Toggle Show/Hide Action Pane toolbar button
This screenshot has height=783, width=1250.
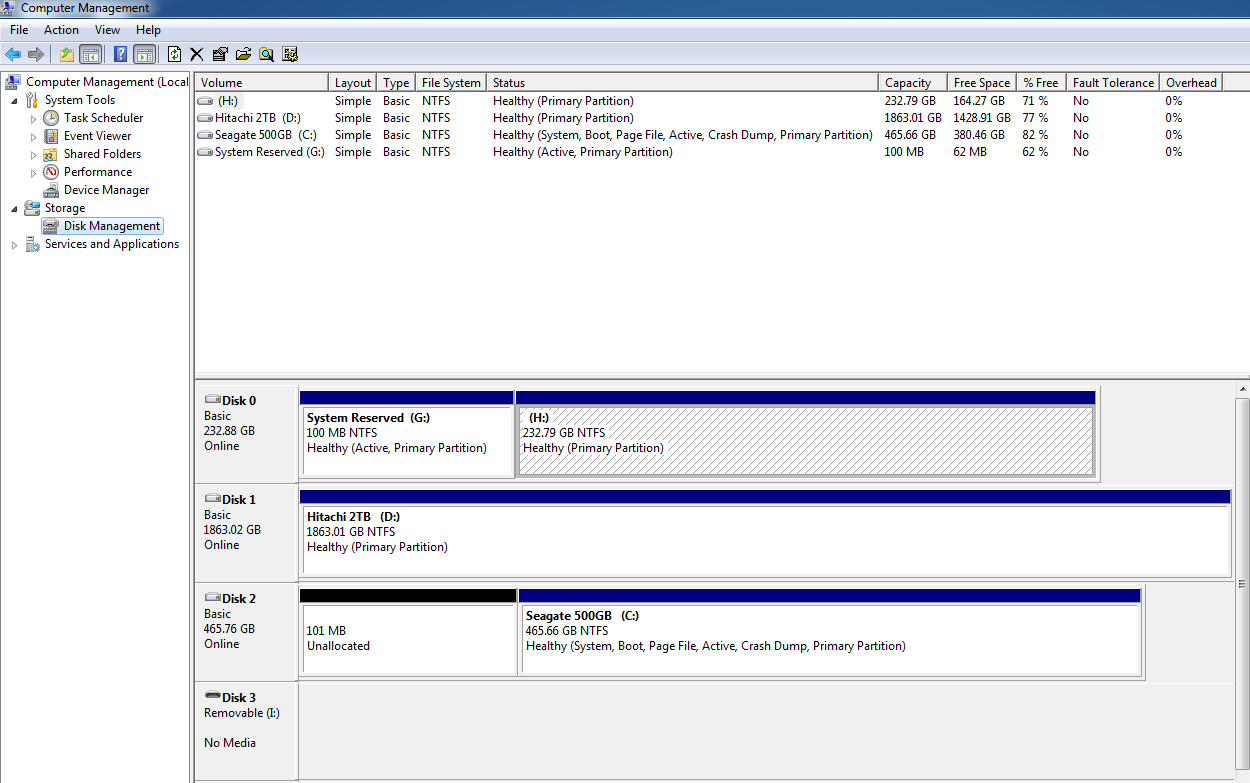[x=144, y=54]
